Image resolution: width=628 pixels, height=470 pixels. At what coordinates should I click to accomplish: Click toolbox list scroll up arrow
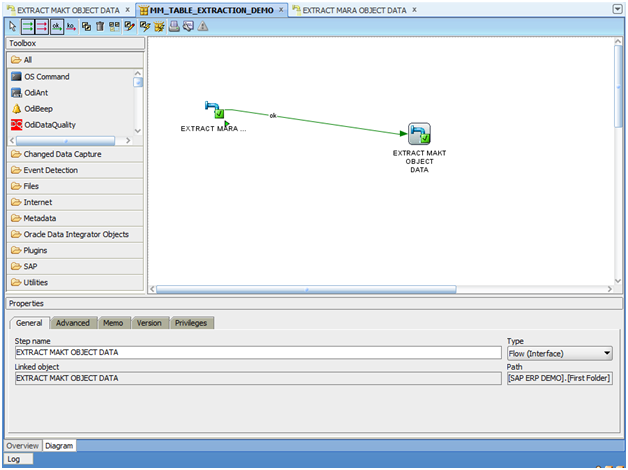coord(138,73)
